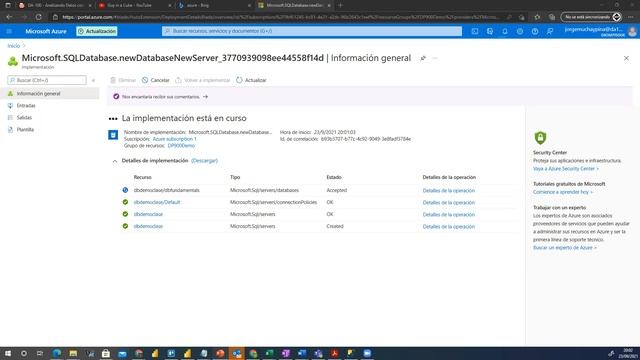Open Microsoft Store from the taskbar

(x=106, y=353)
